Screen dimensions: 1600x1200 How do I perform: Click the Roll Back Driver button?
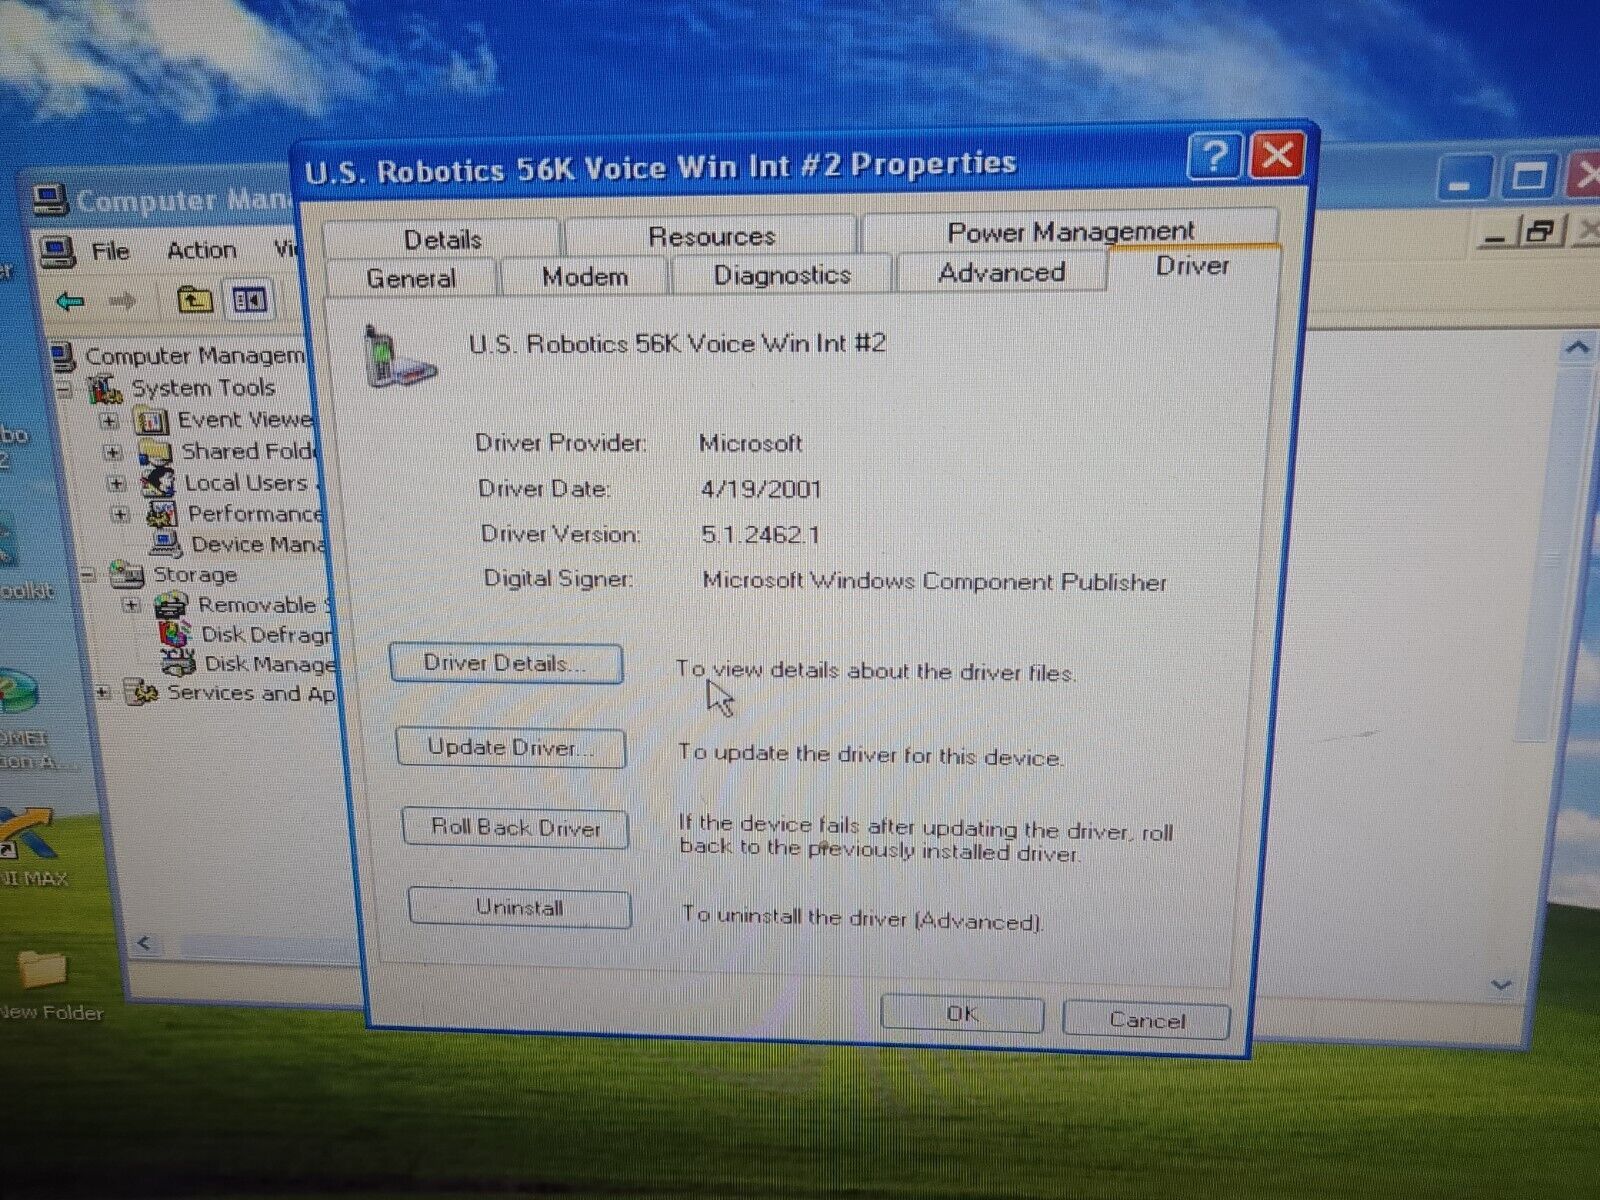click(515, 828)
